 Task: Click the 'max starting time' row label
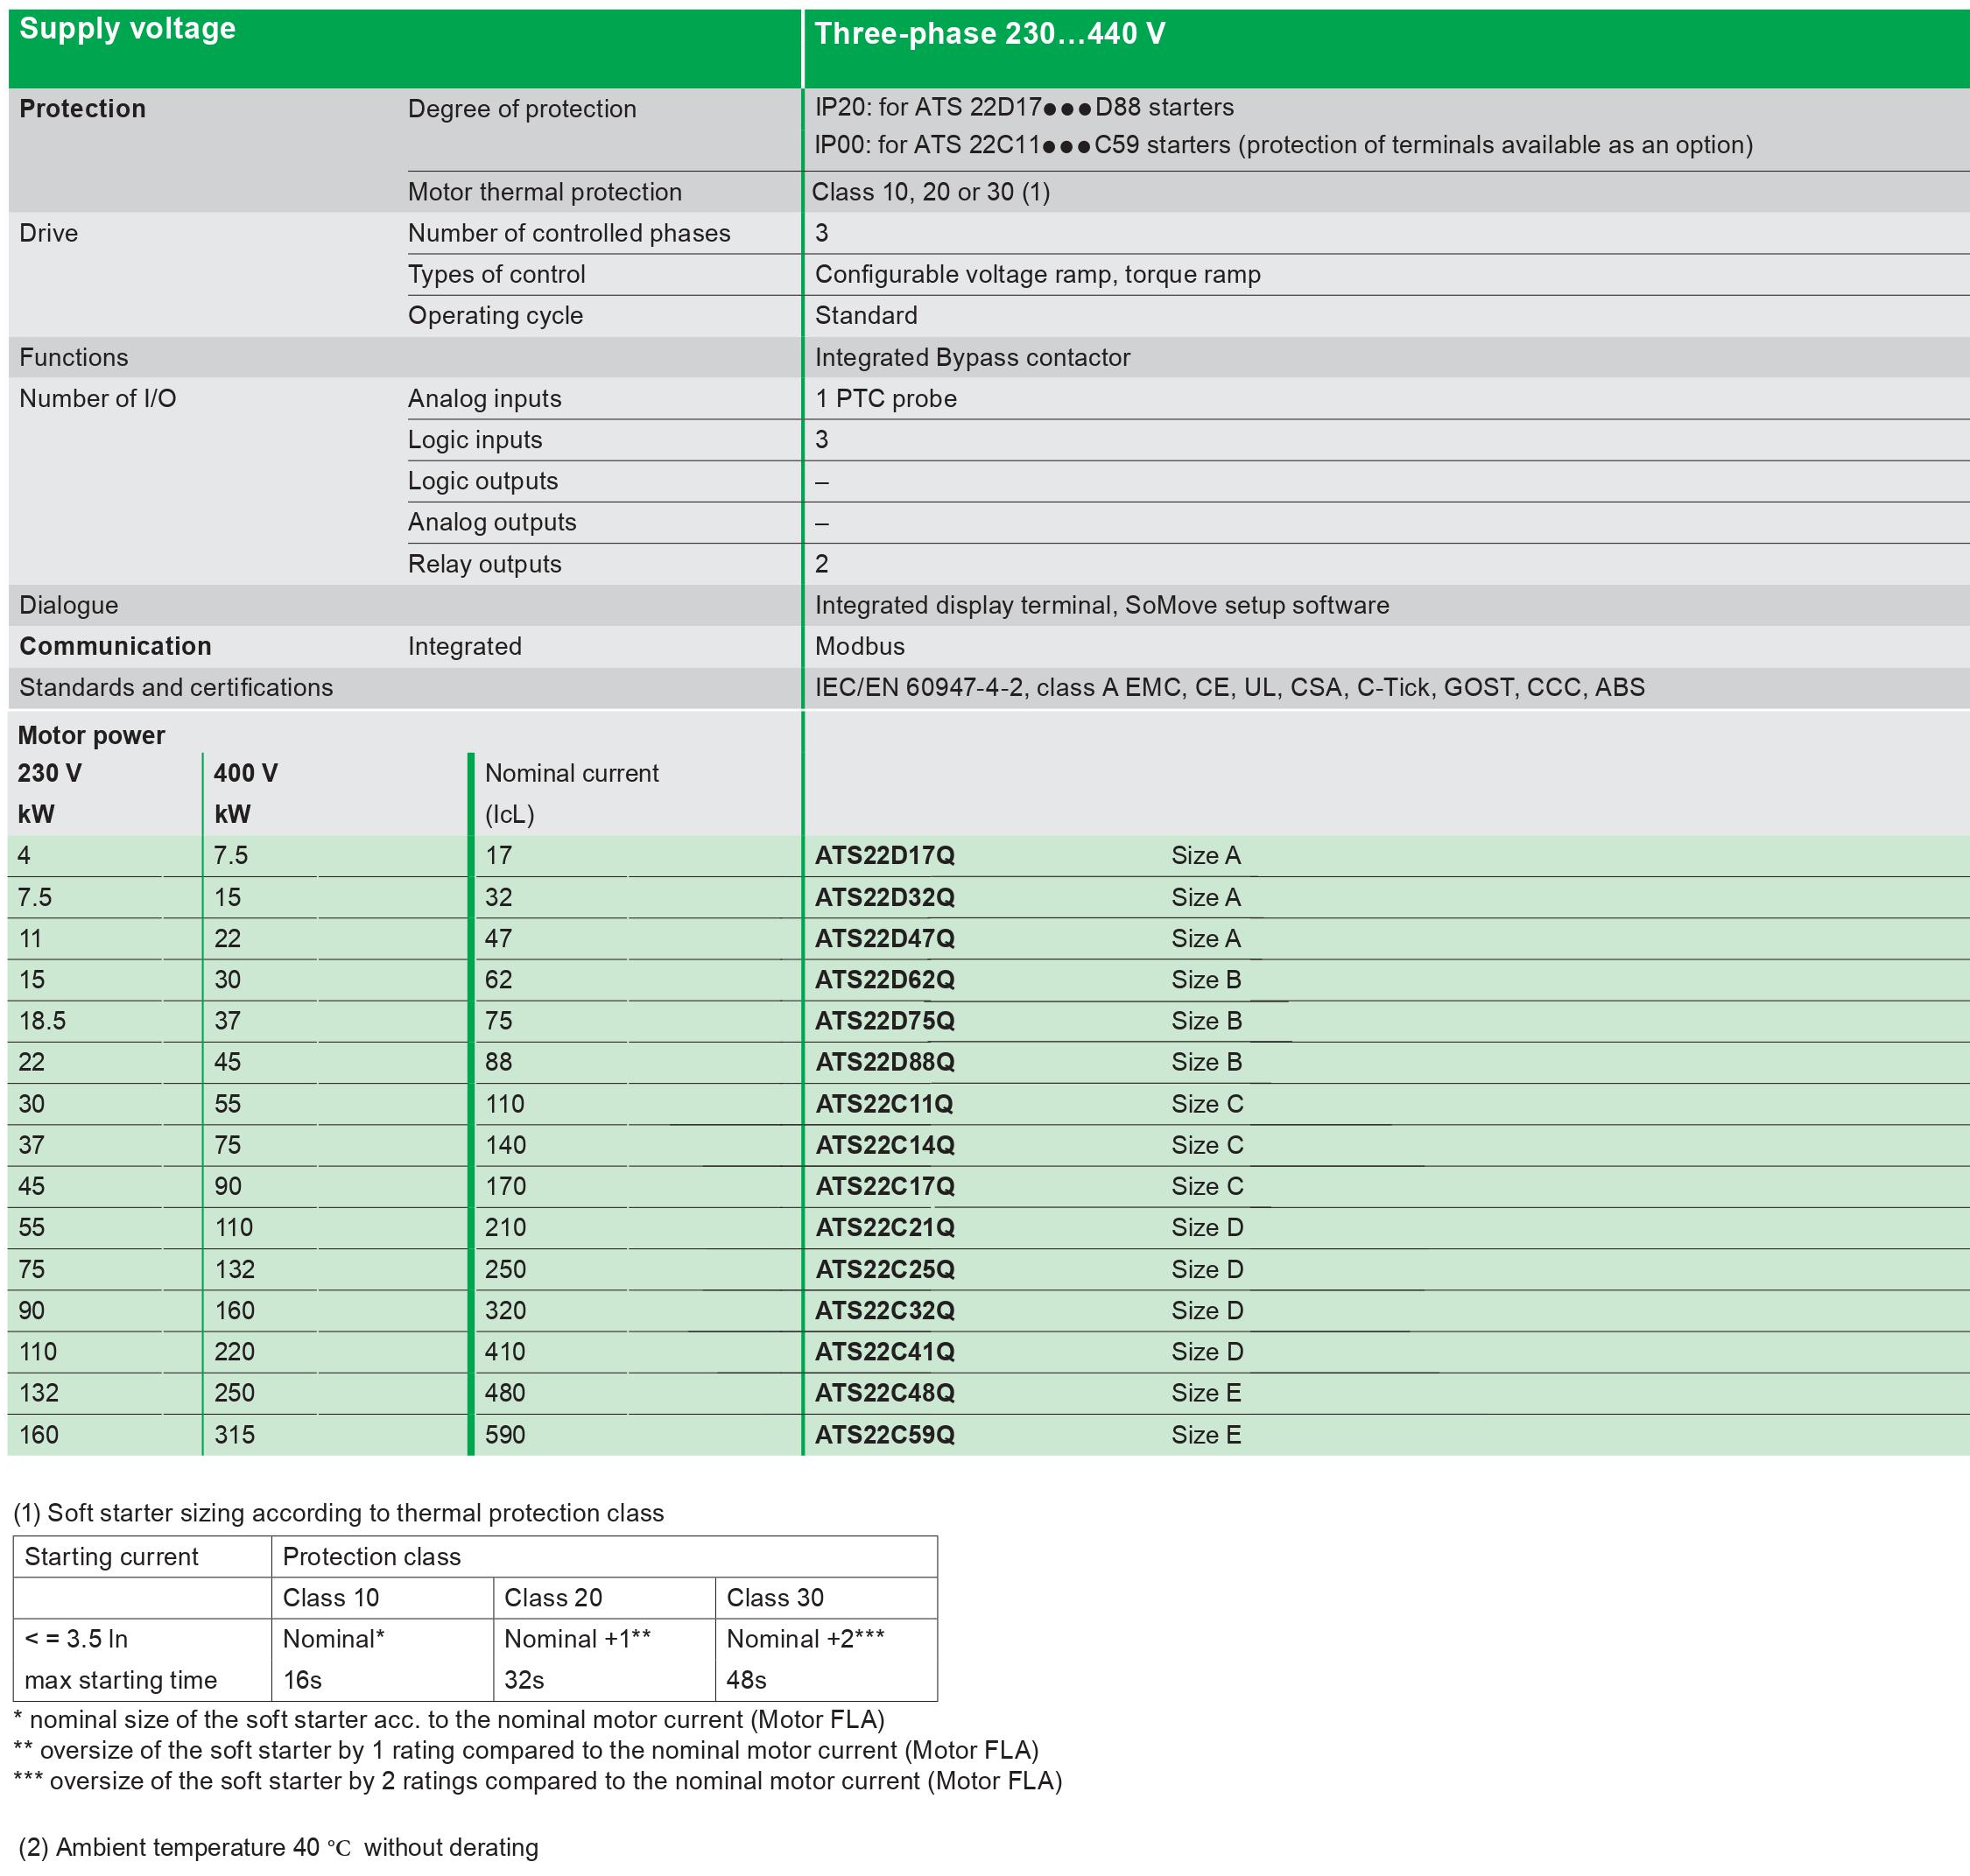click(120, 1680)
